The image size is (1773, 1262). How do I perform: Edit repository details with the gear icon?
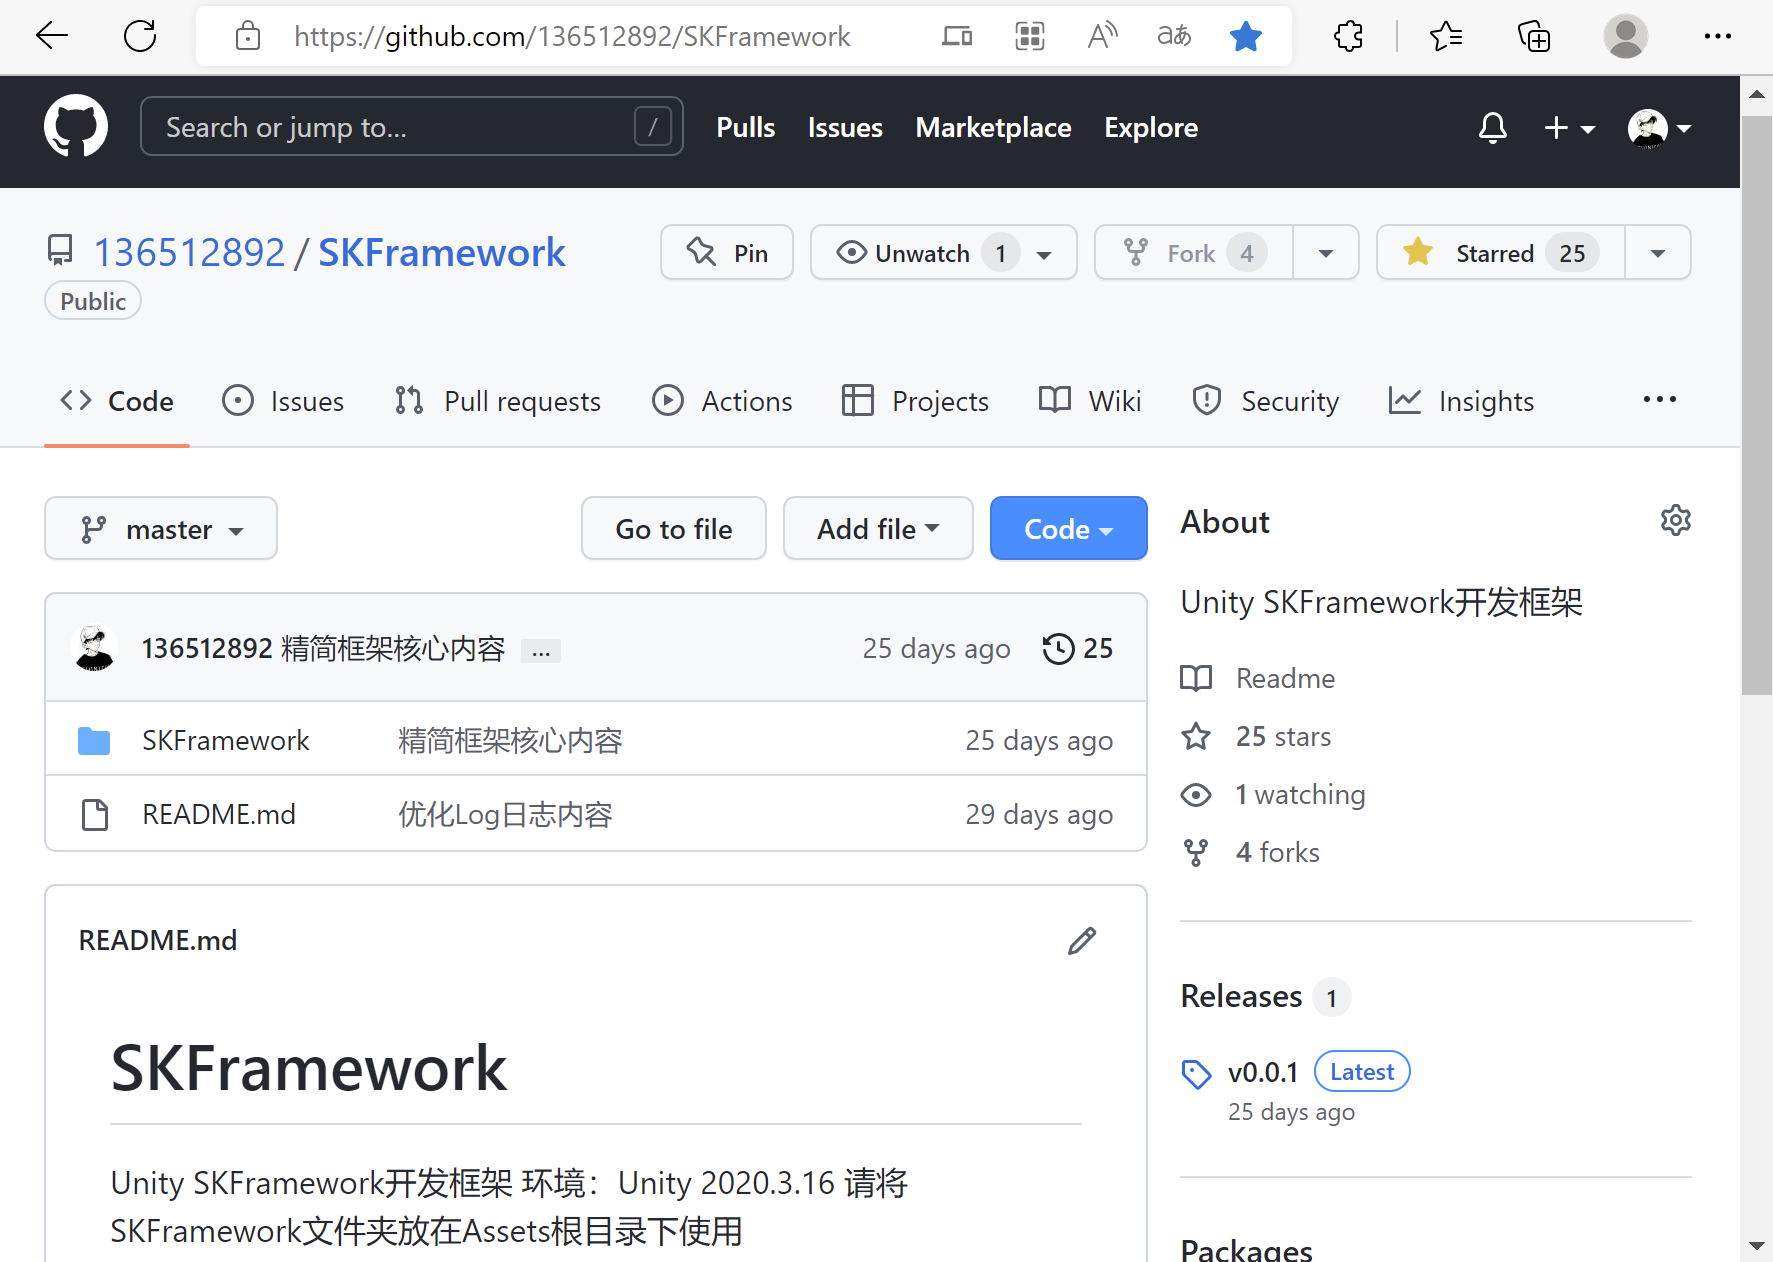pyautogui.click(x=1676, y=521)
